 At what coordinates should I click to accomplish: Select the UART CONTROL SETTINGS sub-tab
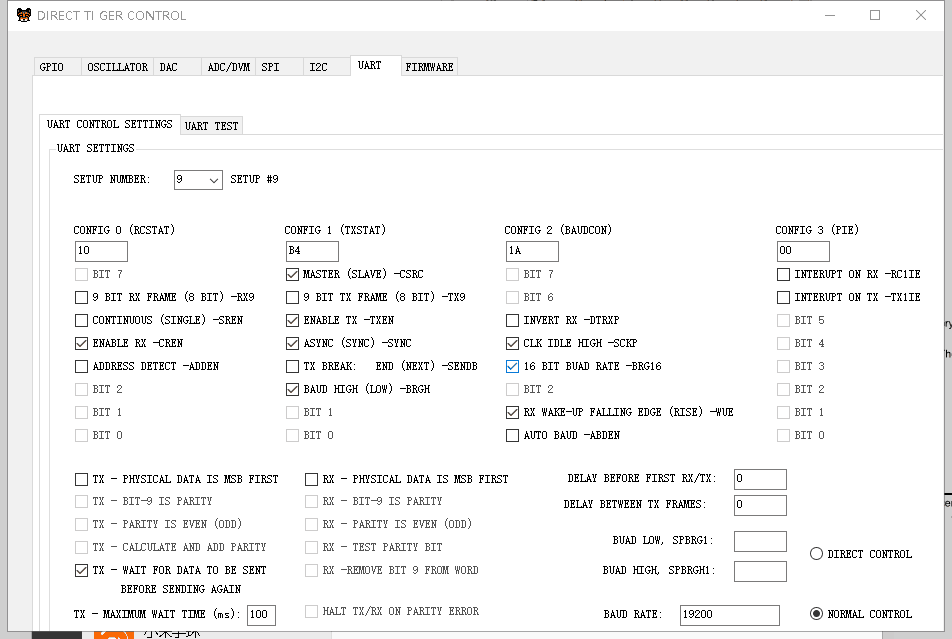point(110,124)
